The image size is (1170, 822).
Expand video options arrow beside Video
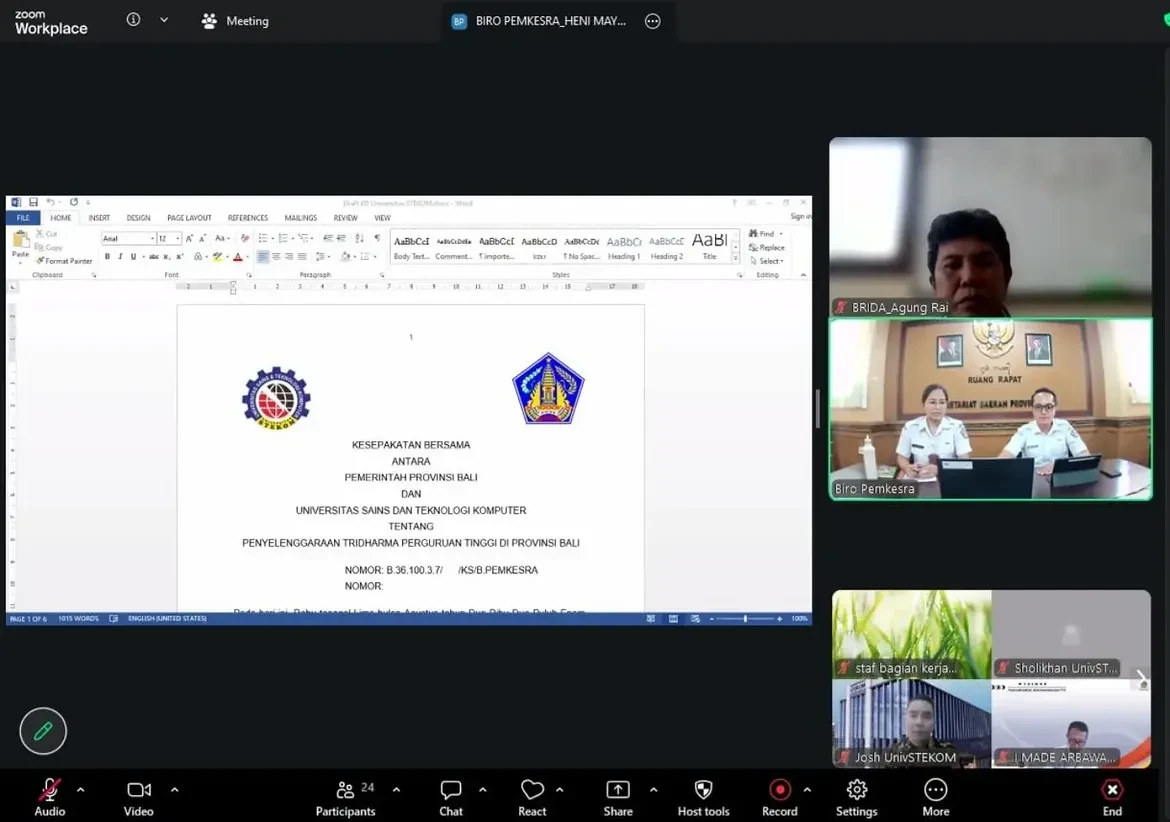(x=175, y=789)
